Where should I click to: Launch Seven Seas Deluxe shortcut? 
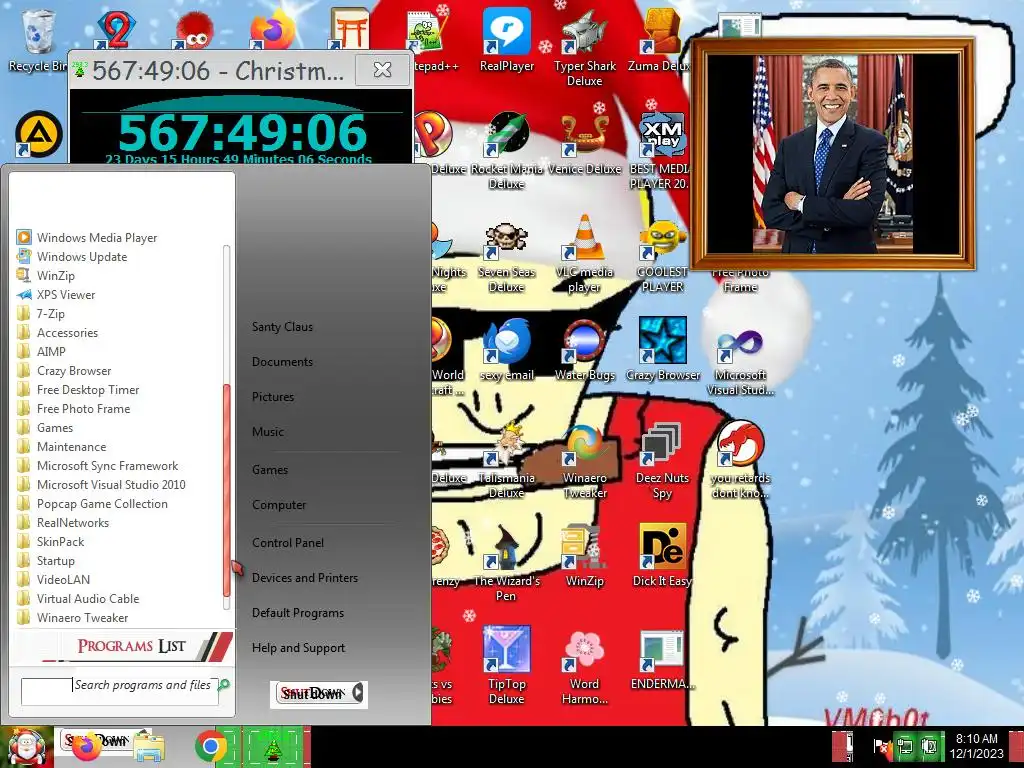(507, 256)
